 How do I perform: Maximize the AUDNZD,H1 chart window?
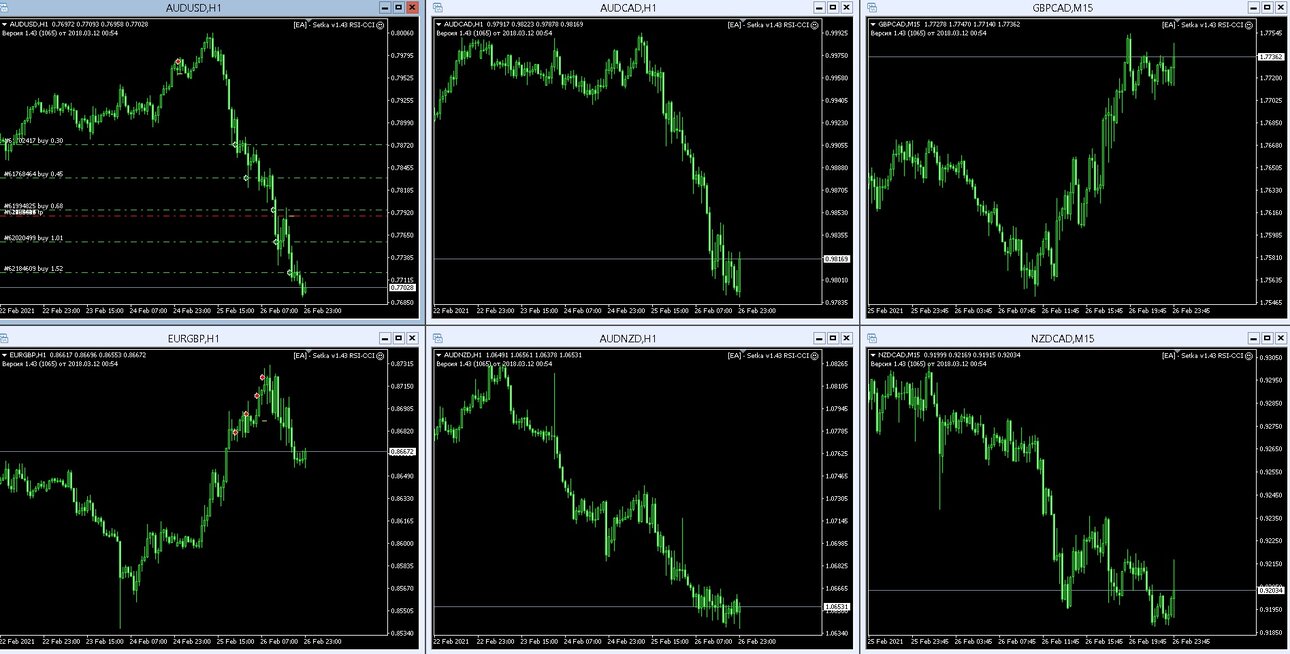coord(831,338)
